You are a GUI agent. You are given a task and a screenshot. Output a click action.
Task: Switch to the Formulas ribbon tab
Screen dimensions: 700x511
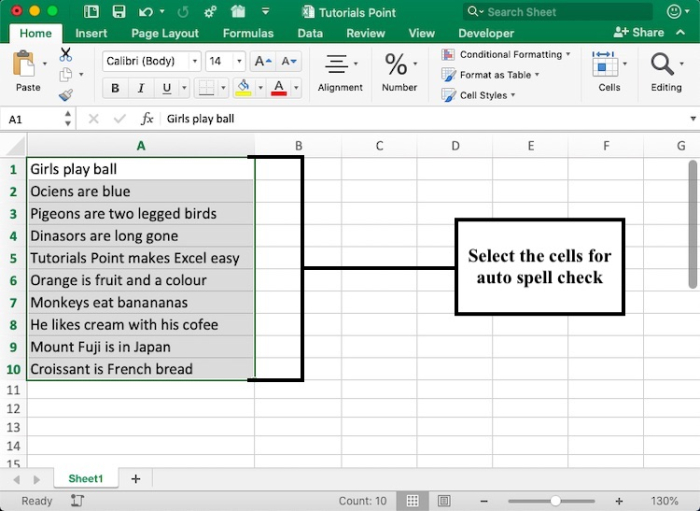point(248,33)
